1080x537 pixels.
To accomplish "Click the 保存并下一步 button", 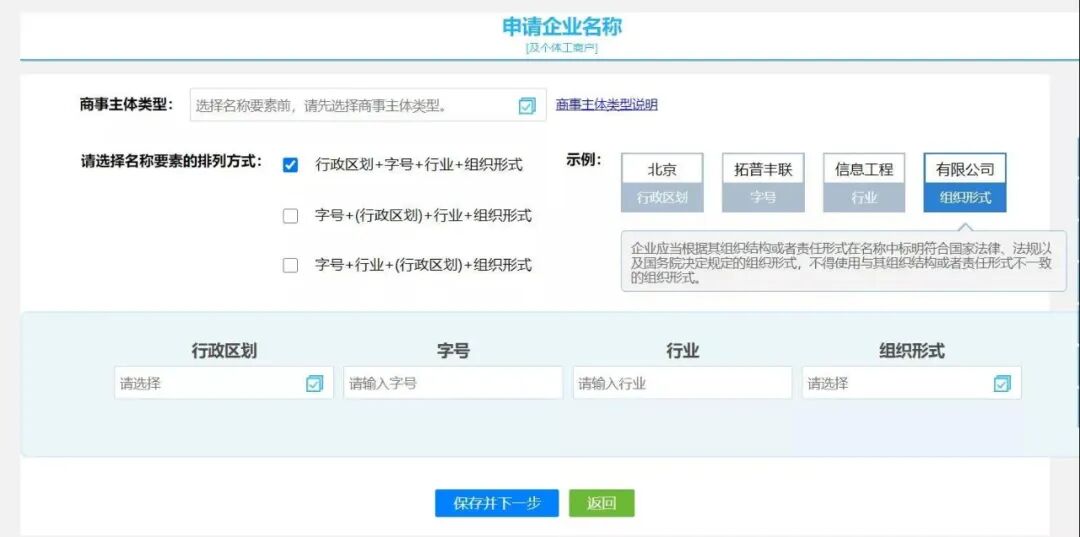I will point(497,503).
